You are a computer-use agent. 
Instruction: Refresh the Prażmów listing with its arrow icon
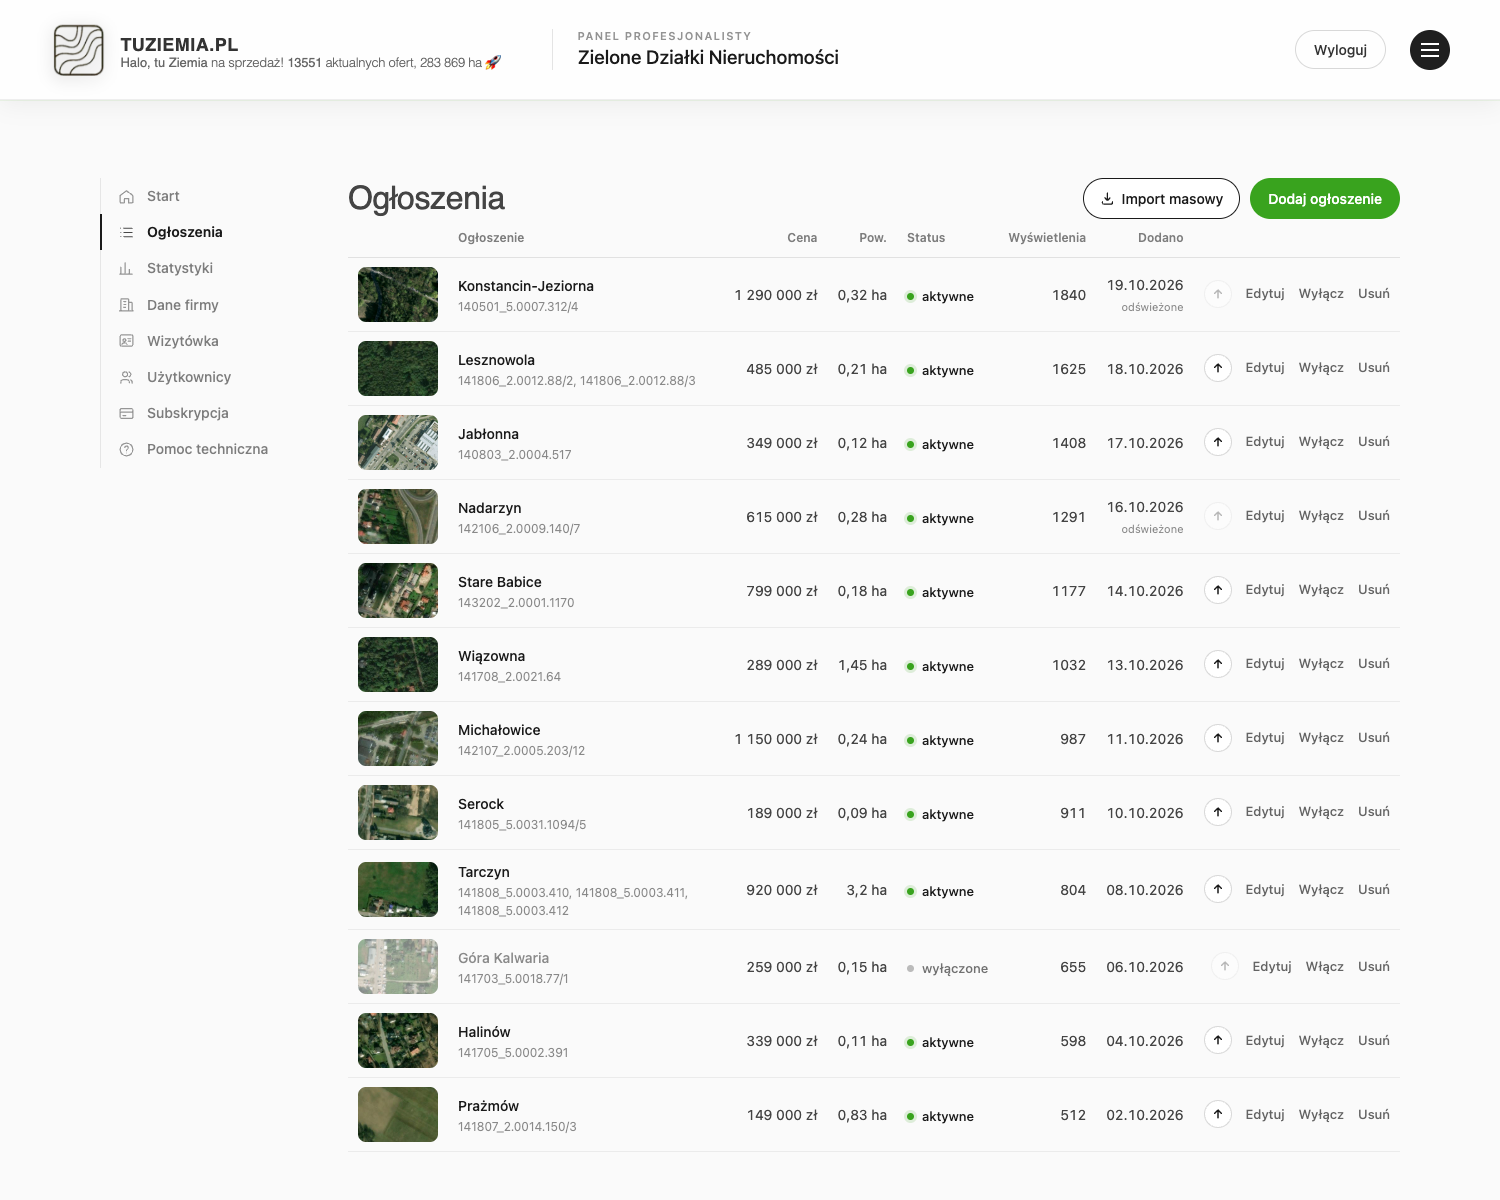(x=1218, y=1114)
